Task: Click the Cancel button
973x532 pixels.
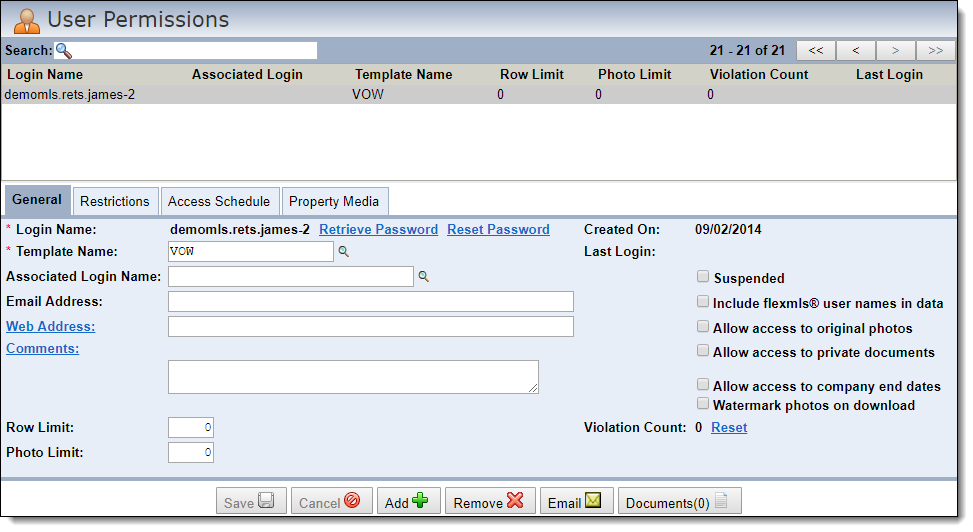Action: click(331, 501)
